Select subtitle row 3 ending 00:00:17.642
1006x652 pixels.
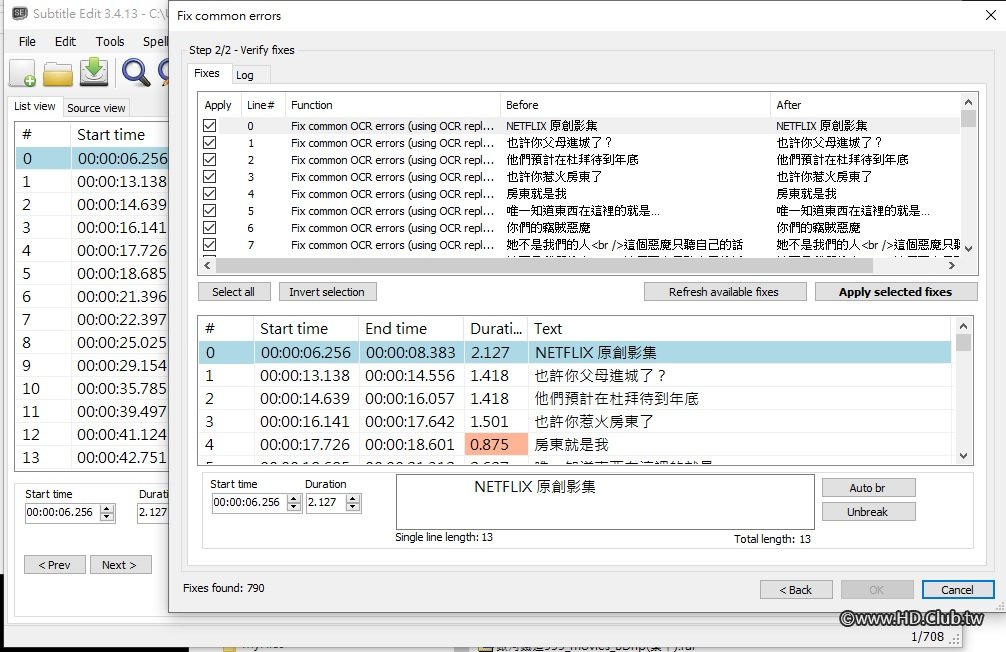(574, 422)
